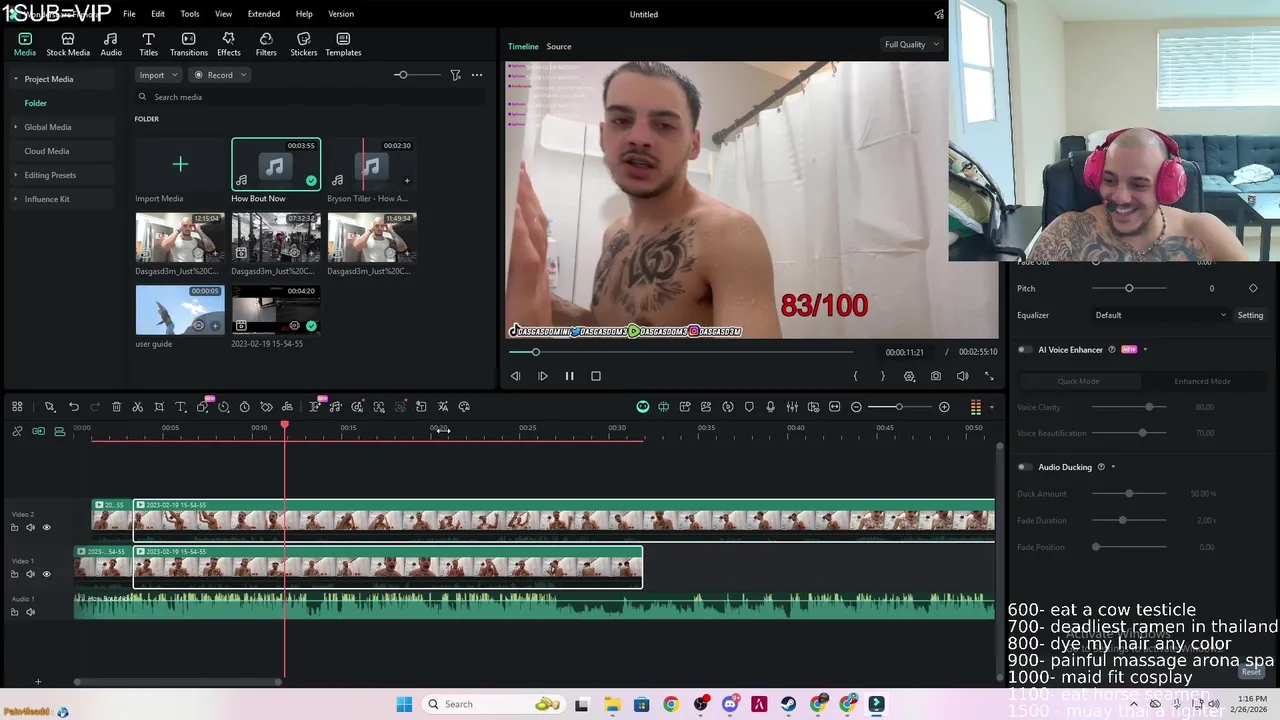1280x720 pixels.
Task: Open the speed clock tool
Action: click(x=244, y=407)
